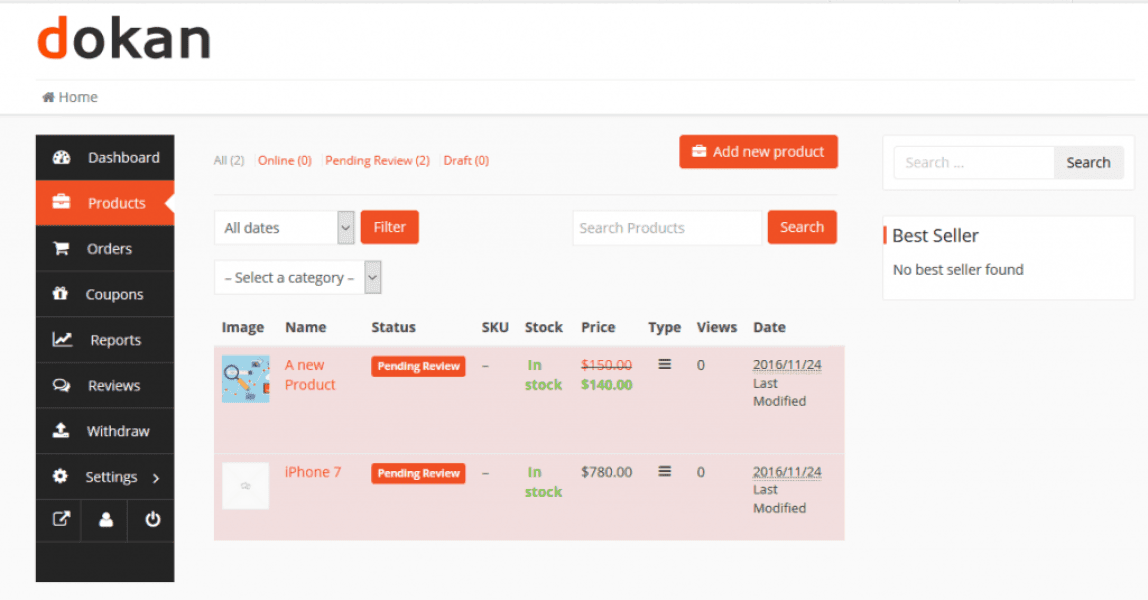Click the home icon in breadcrumb
The height and width of the screenshot is (600, 1148).
coord(48,97)
